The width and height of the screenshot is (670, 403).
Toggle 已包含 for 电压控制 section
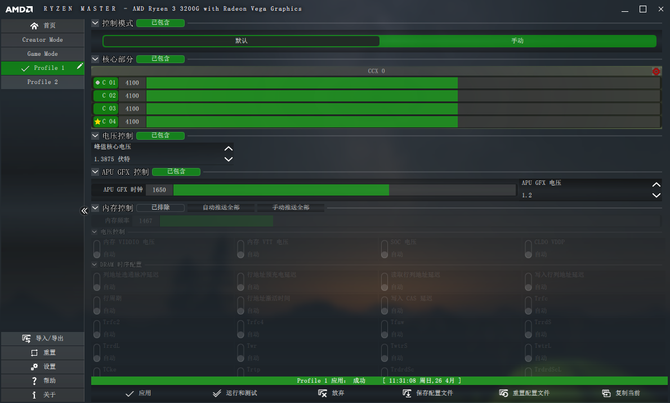point(153,135)
